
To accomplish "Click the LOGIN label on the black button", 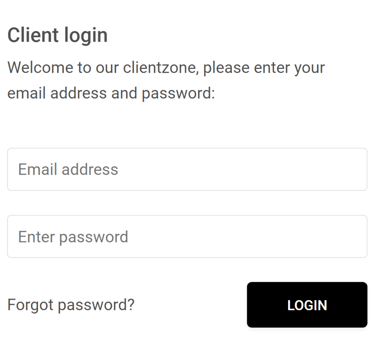I will [307, 305].
